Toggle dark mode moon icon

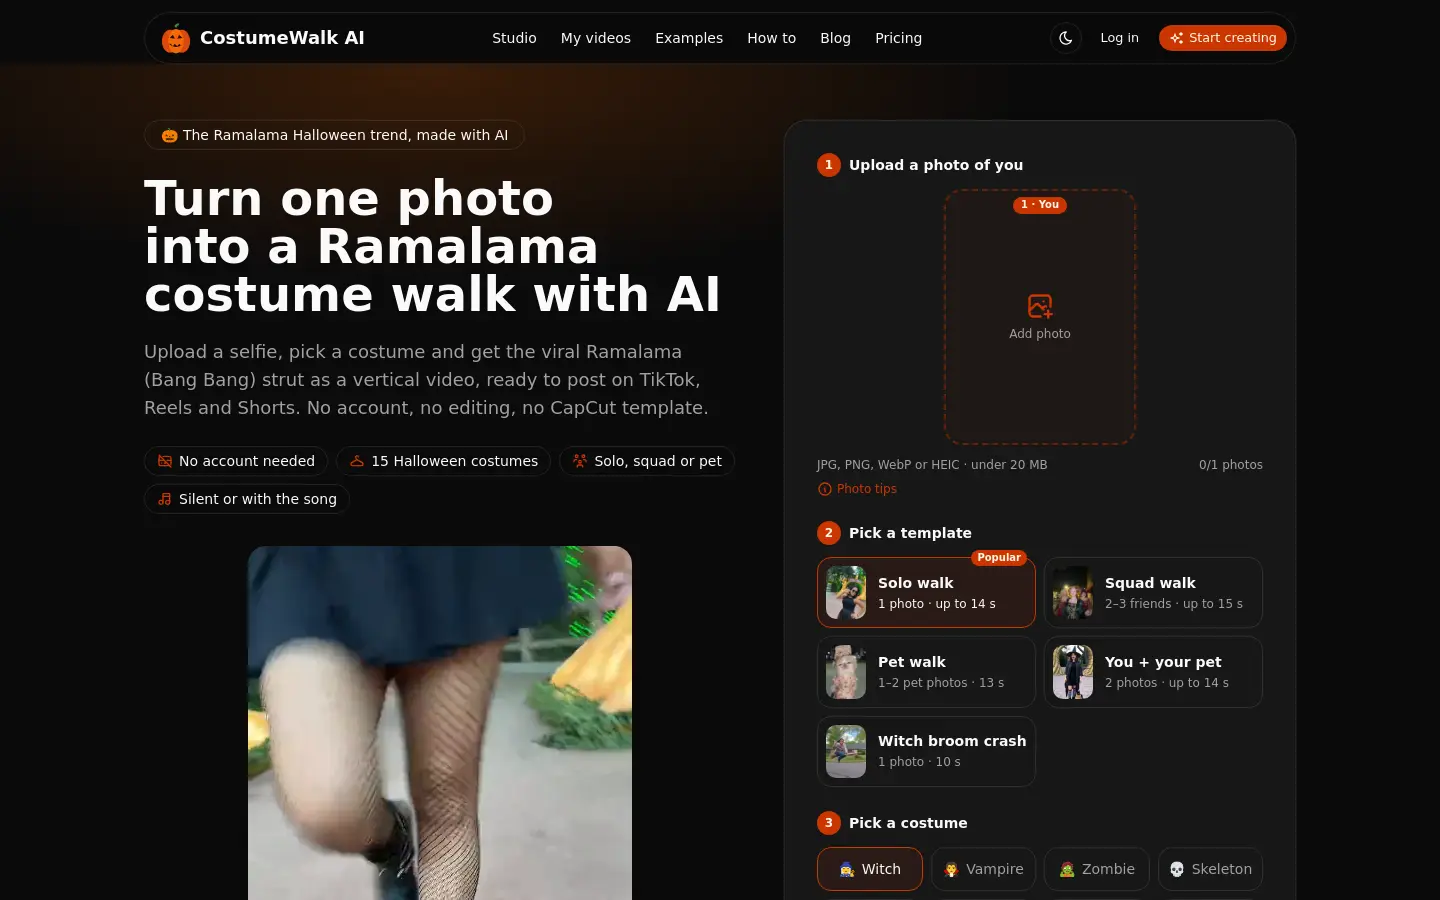pyautogui.click(x=1066, y=38)
